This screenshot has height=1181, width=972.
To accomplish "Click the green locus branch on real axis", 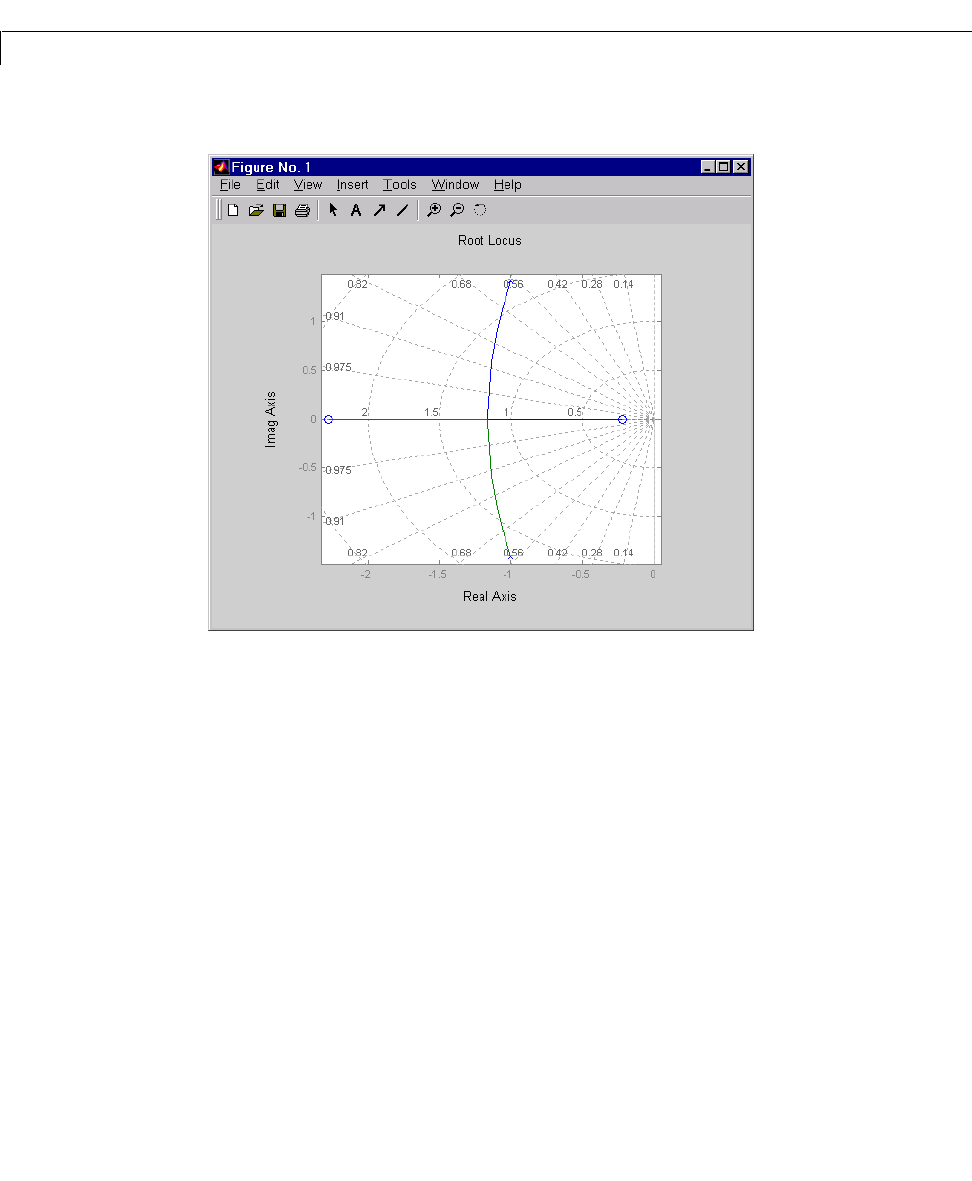I will click(410, 420).
